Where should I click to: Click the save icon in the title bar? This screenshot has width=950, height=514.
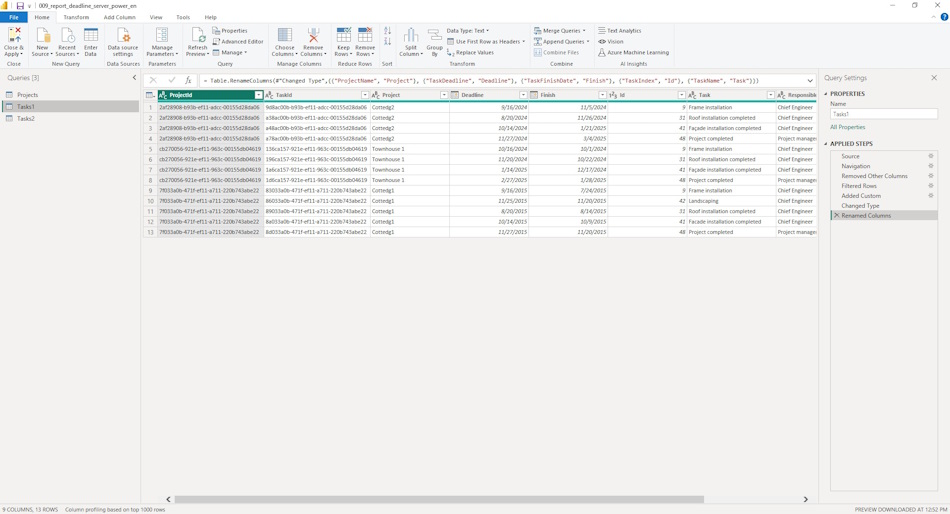click(19, 5)
